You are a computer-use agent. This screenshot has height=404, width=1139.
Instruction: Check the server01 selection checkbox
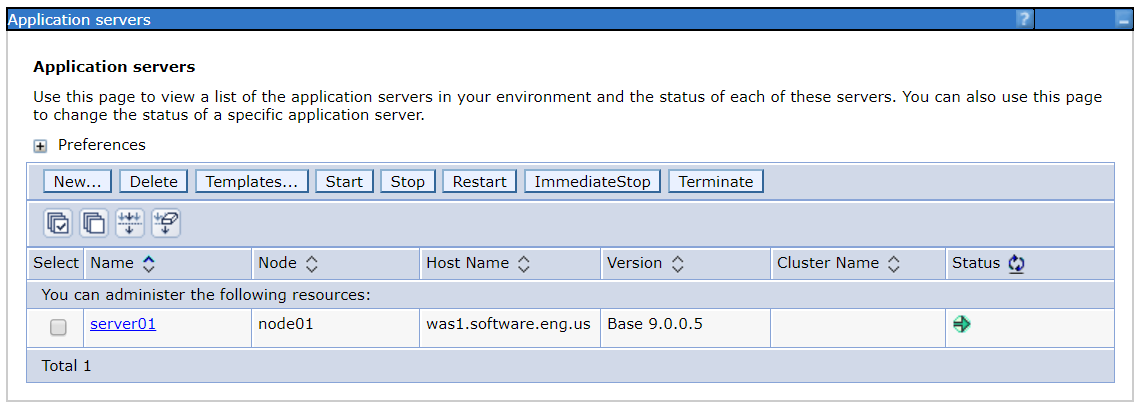[x=58, y=327]
